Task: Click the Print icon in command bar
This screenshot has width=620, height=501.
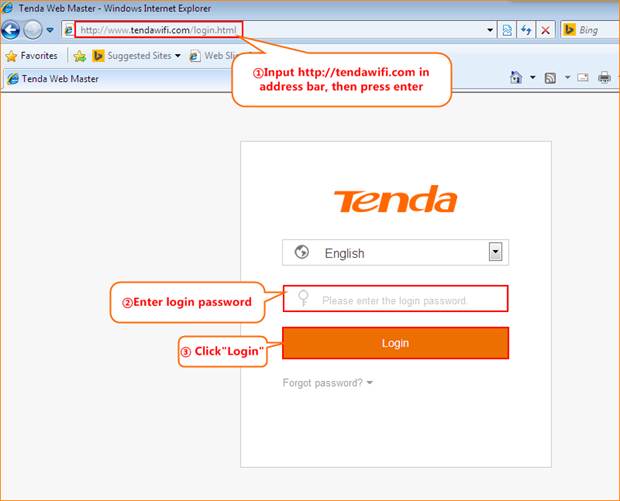Action: click(604, 78)
